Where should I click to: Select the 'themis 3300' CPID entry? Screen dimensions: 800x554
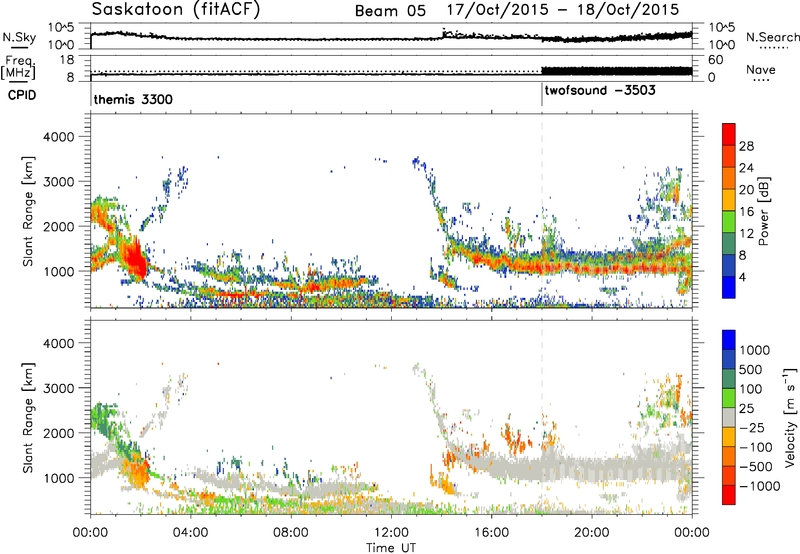point(133,99)
